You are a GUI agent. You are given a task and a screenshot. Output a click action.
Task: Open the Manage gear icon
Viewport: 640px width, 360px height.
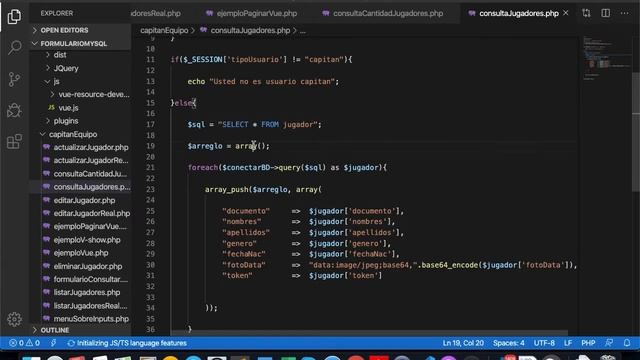point(14,319)
